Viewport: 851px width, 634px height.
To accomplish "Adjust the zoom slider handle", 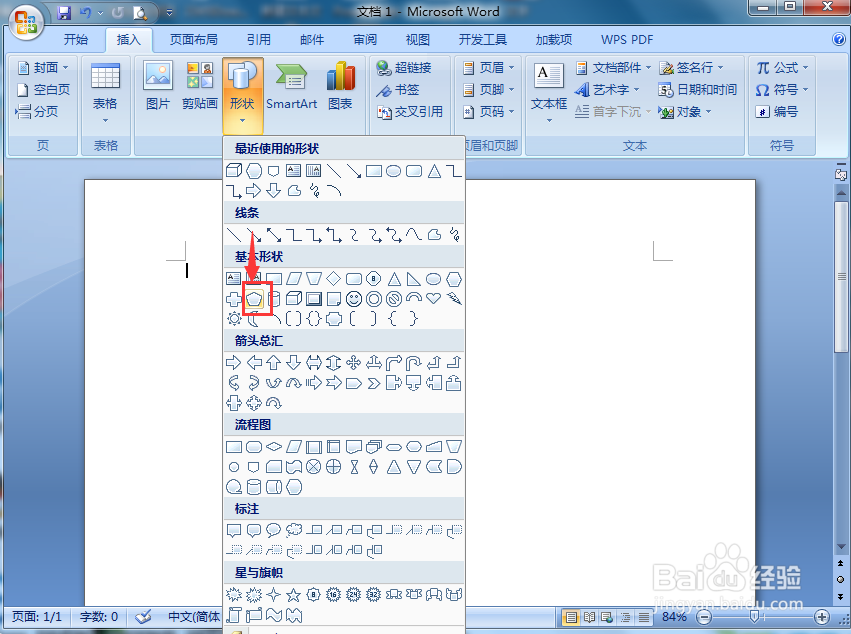I will pos(754,617).
